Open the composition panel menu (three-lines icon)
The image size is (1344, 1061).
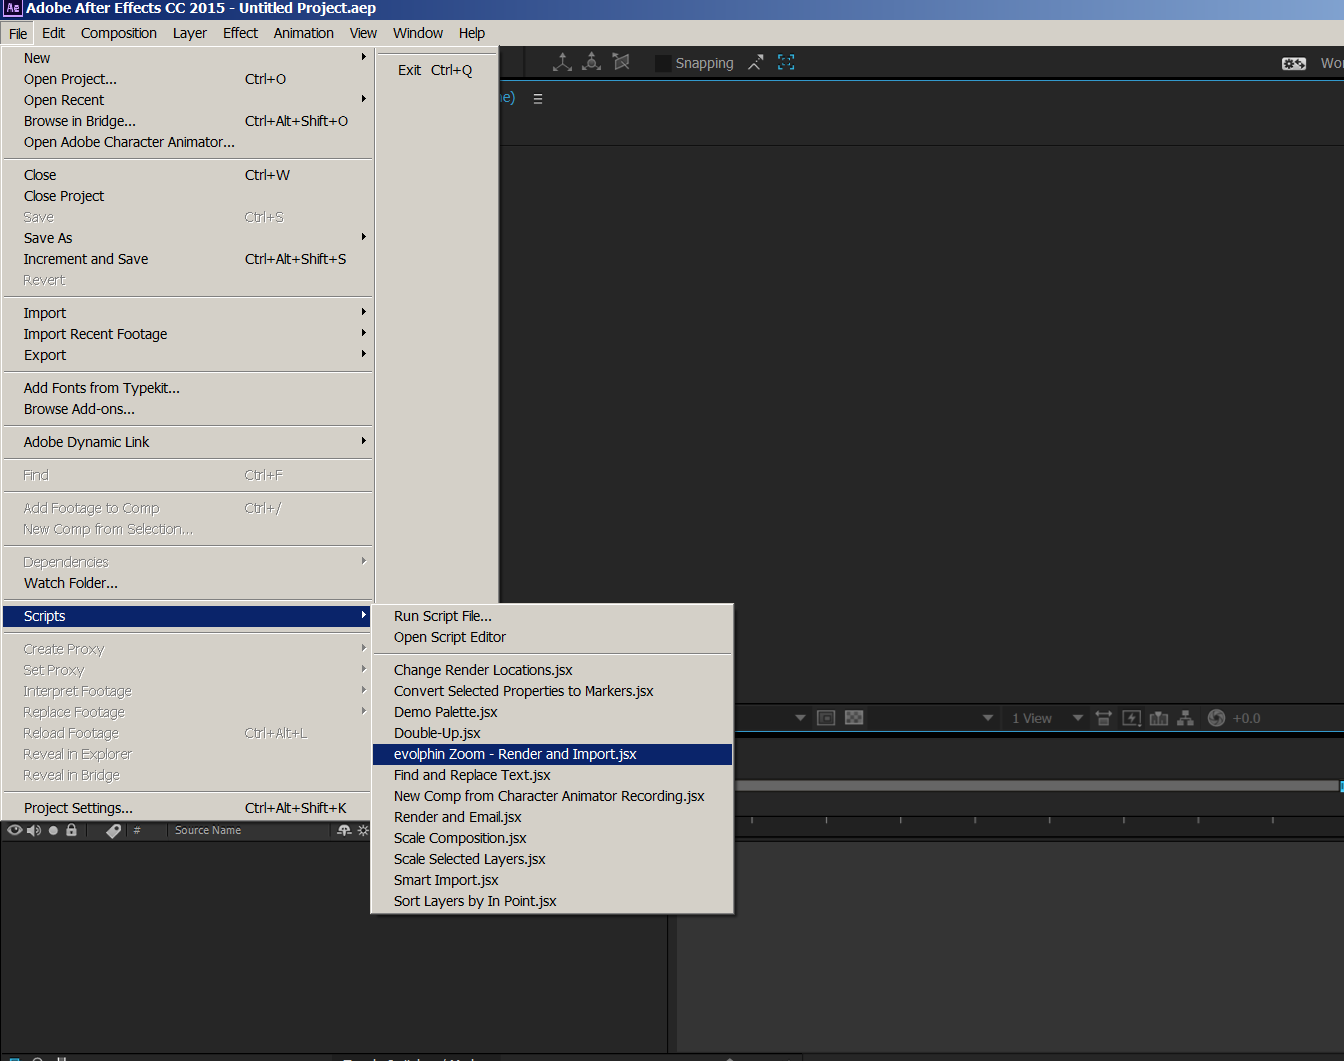pos(538,99)
